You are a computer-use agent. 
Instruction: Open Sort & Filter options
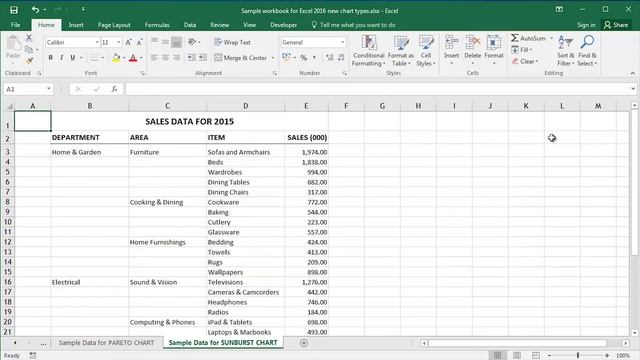coord(565,51)
